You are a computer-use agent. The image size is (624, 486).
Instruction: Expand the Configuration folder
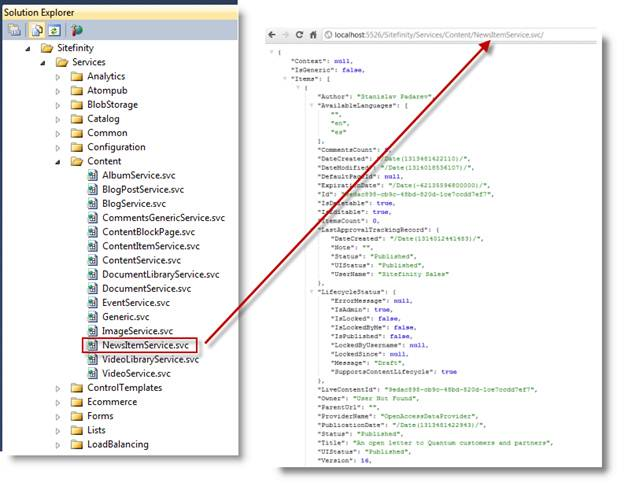point(58,148)
